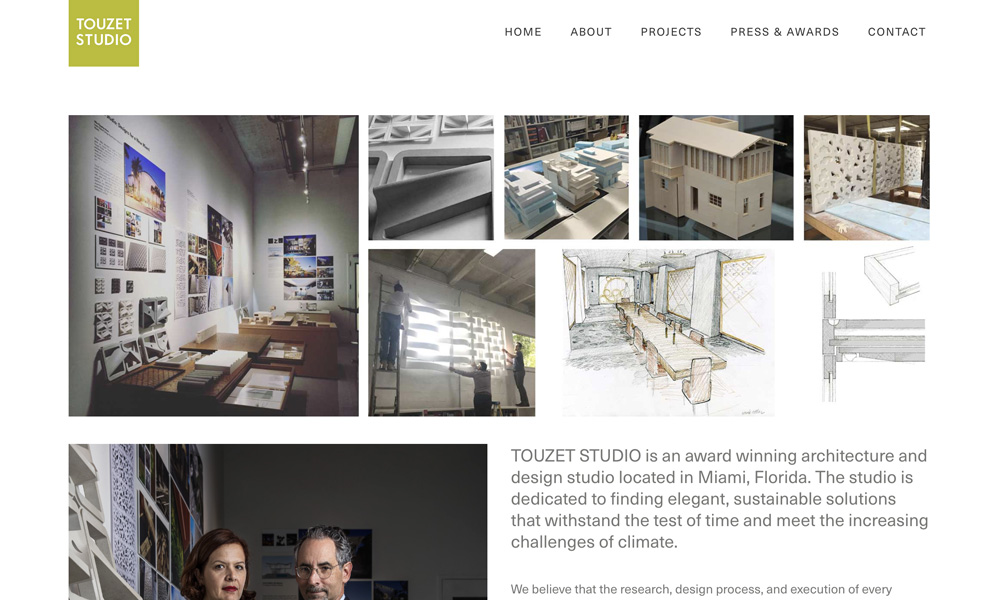View the exhibition gallery wall photo
Viewport: 1000px width, 600px height.
pyautogui.click(x=214, y=265)
